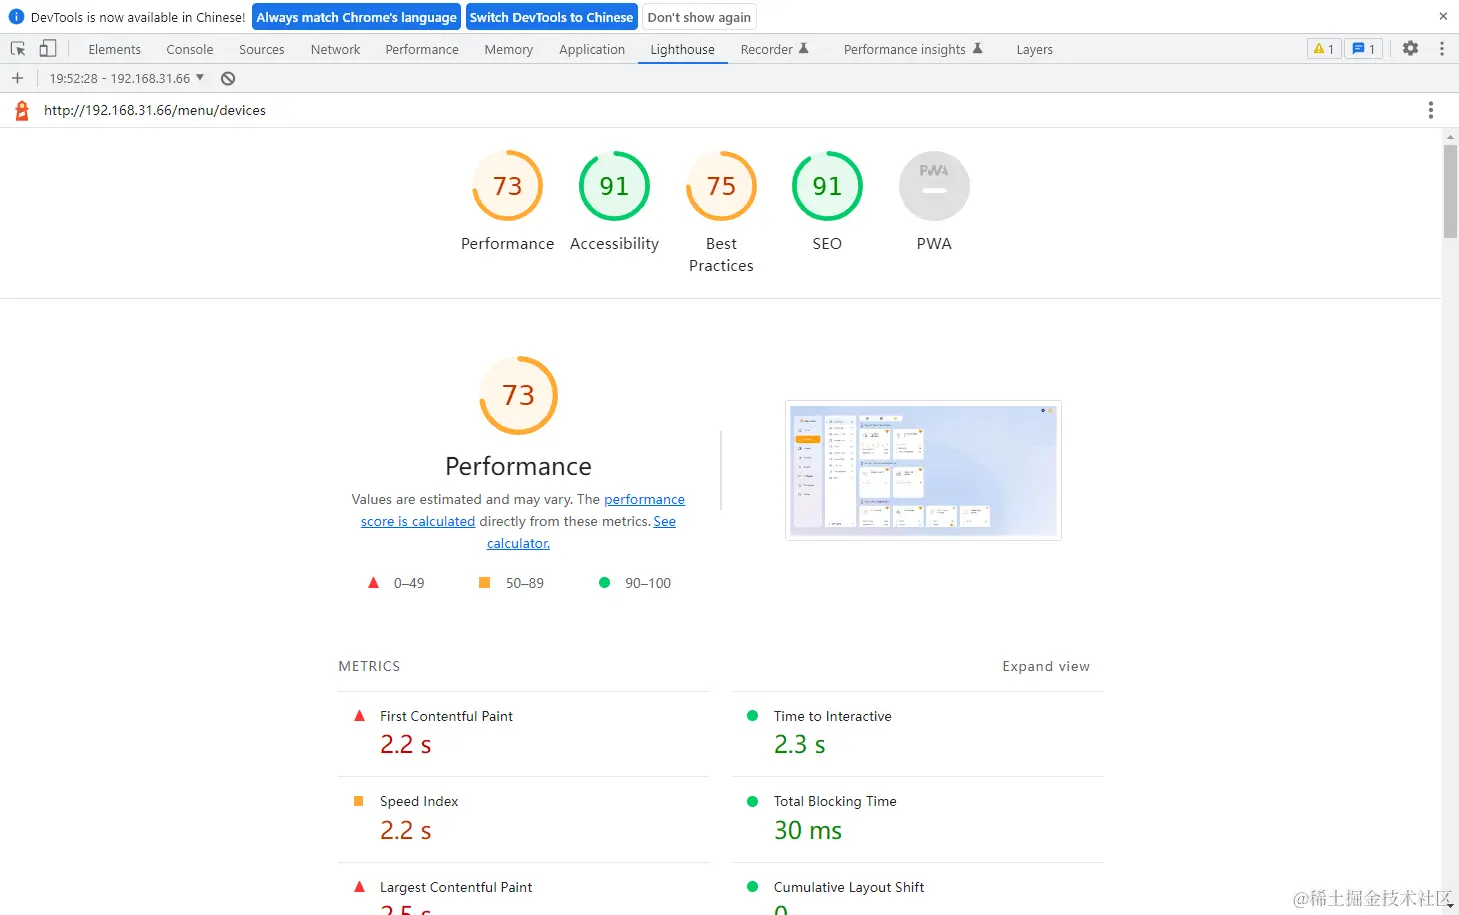Click the 50–89 legend label
This screenshot has height=915, width=1459.
coord(525,583)
